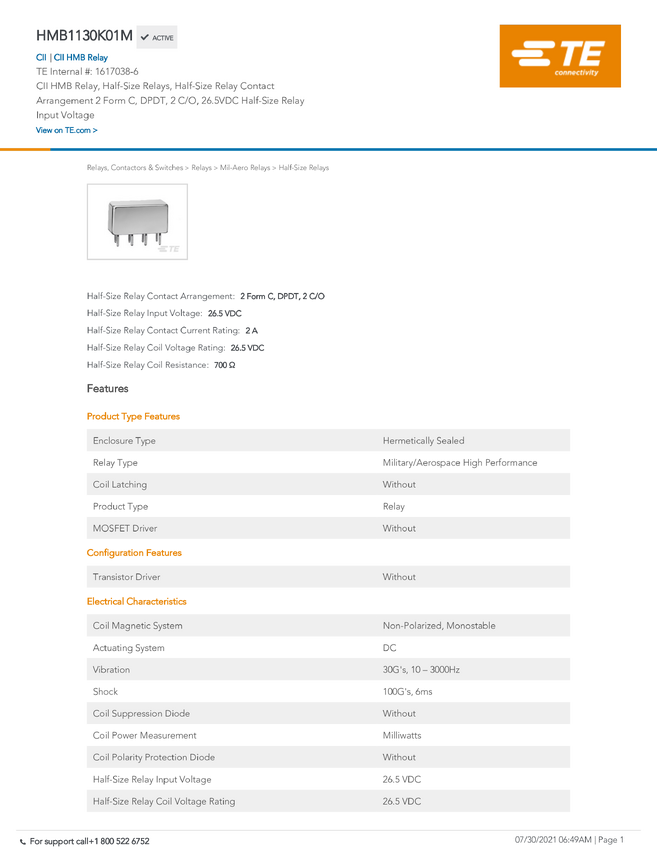
Task: Click the Electrical Characteristics heading
Action: tap(137, 601)
